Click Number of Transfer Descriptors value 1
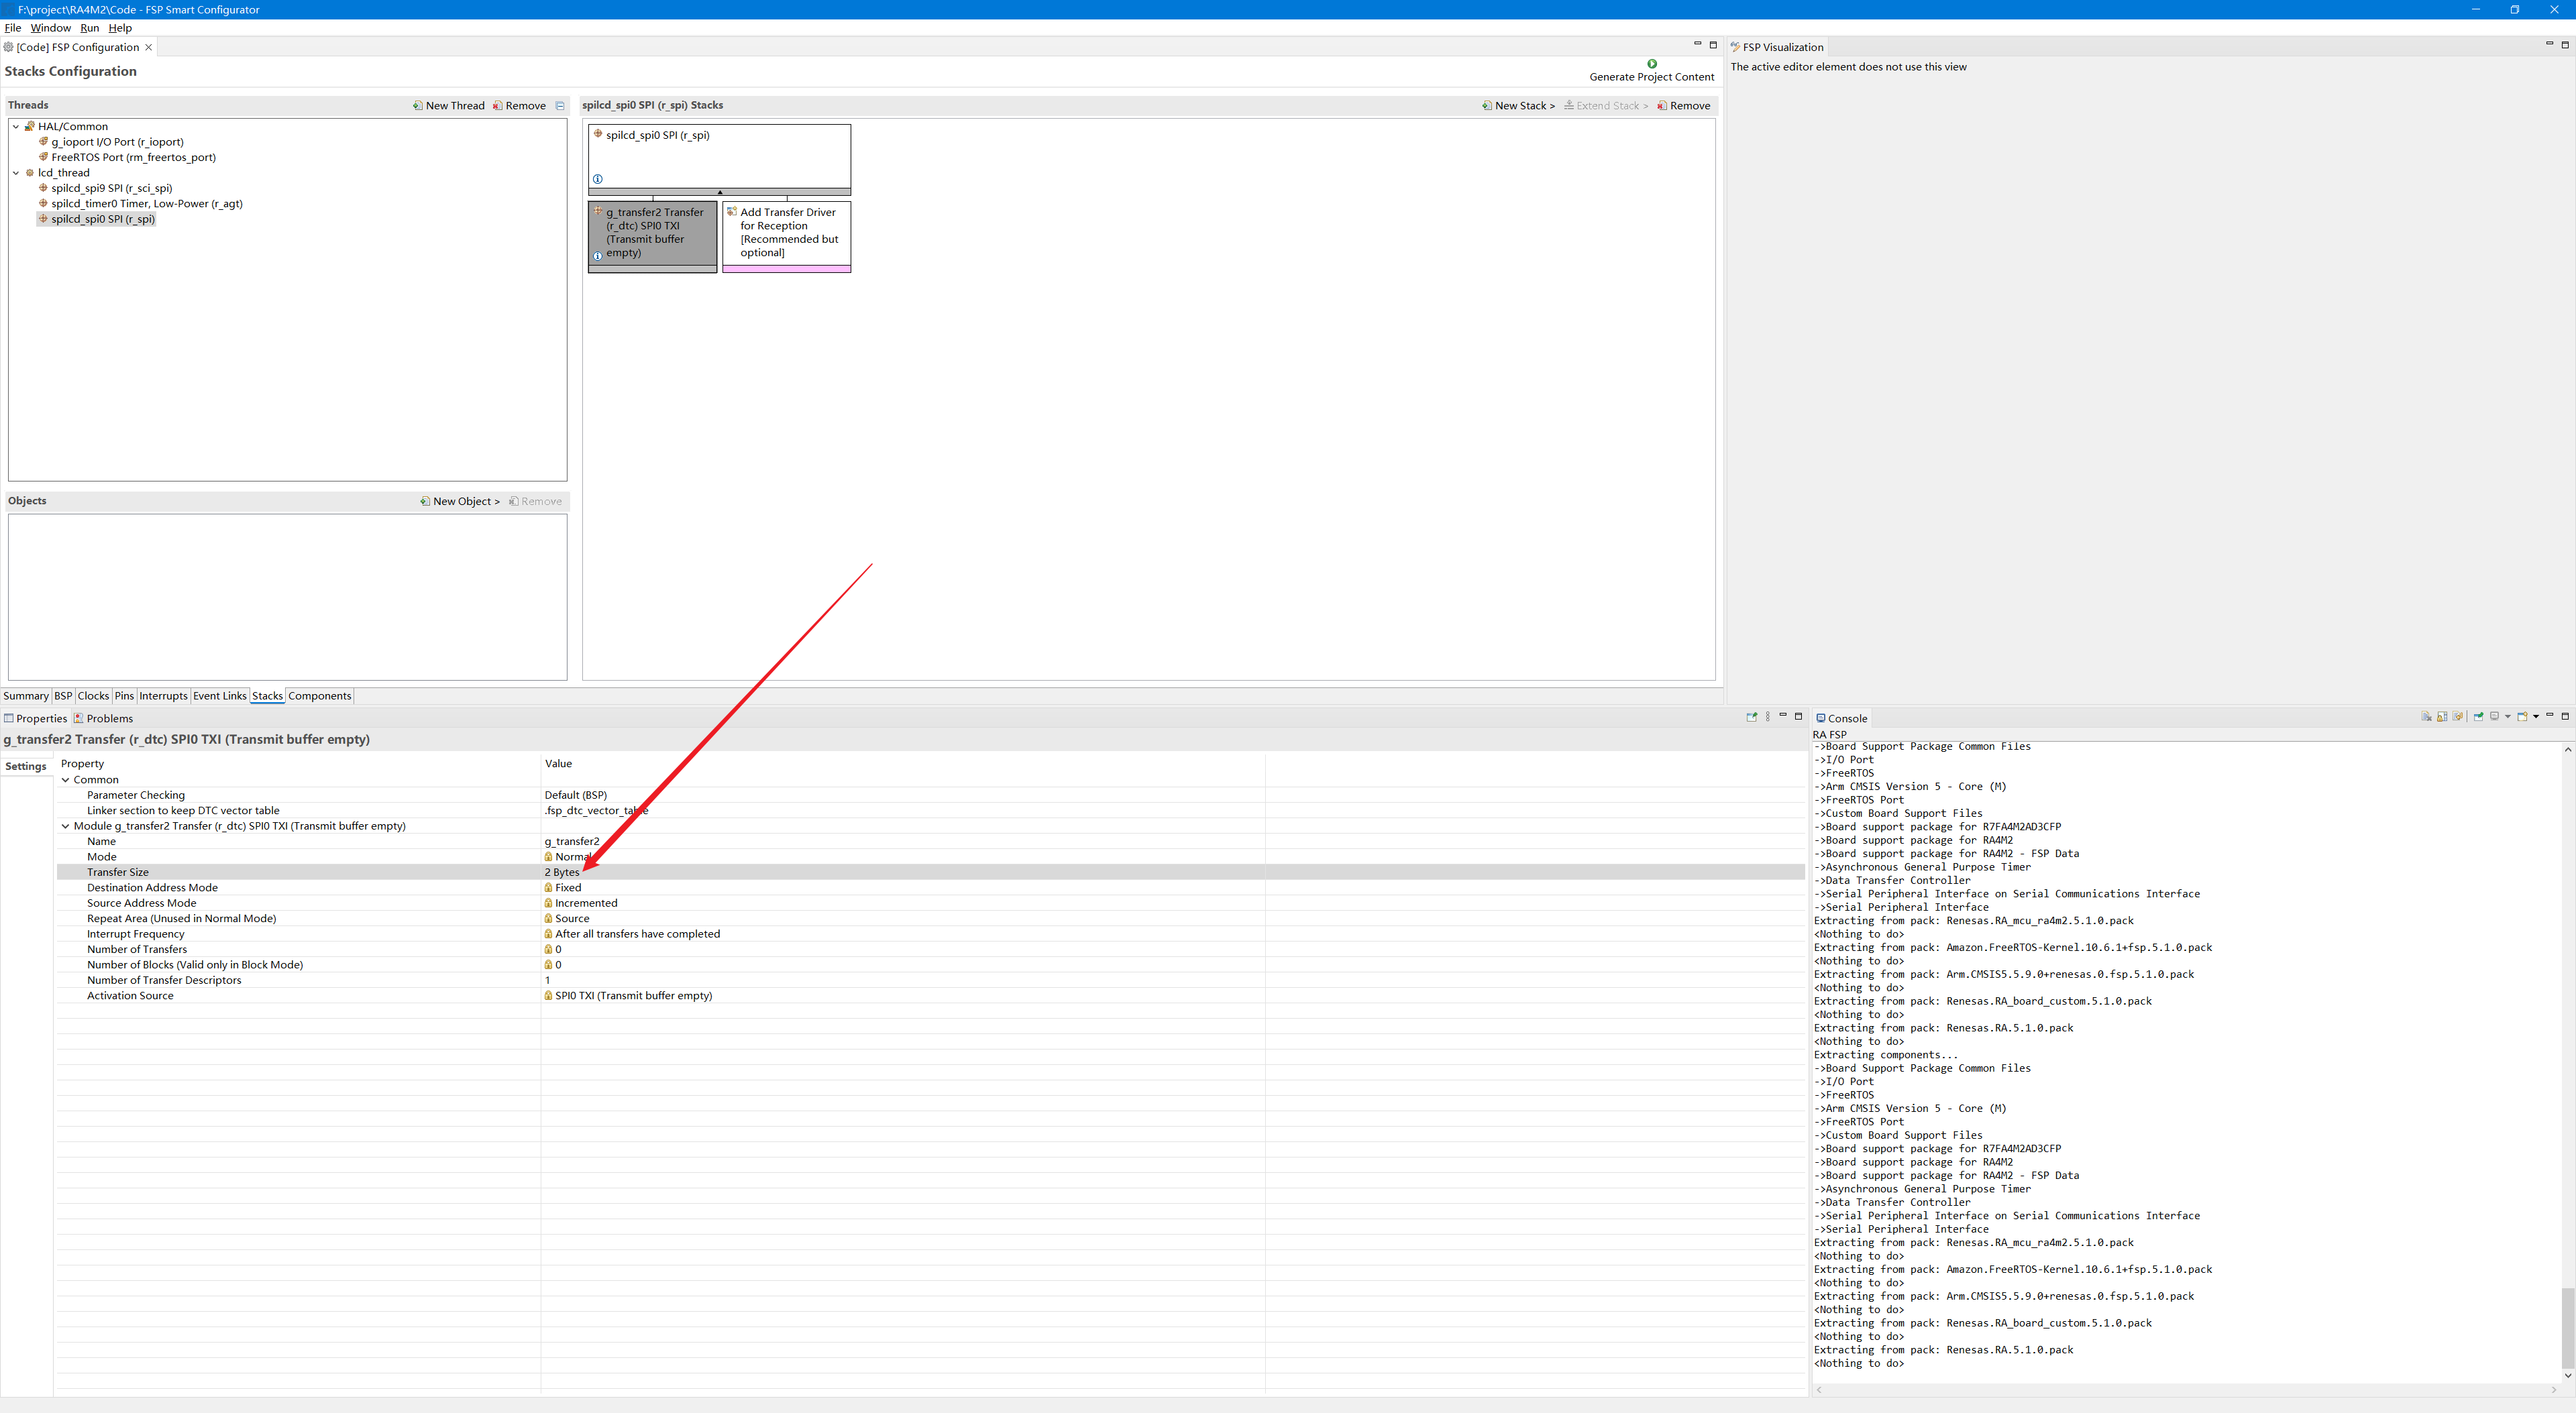This screenshot has width=2576, height=1413. [547, 980]
